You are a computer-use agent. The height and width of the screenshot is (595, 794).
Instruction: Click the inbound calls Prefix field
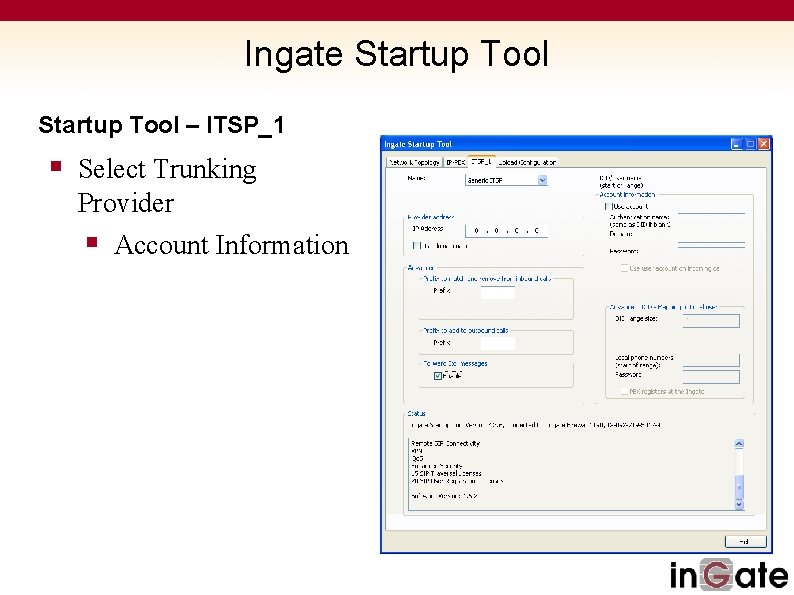(x=498, y=292)
